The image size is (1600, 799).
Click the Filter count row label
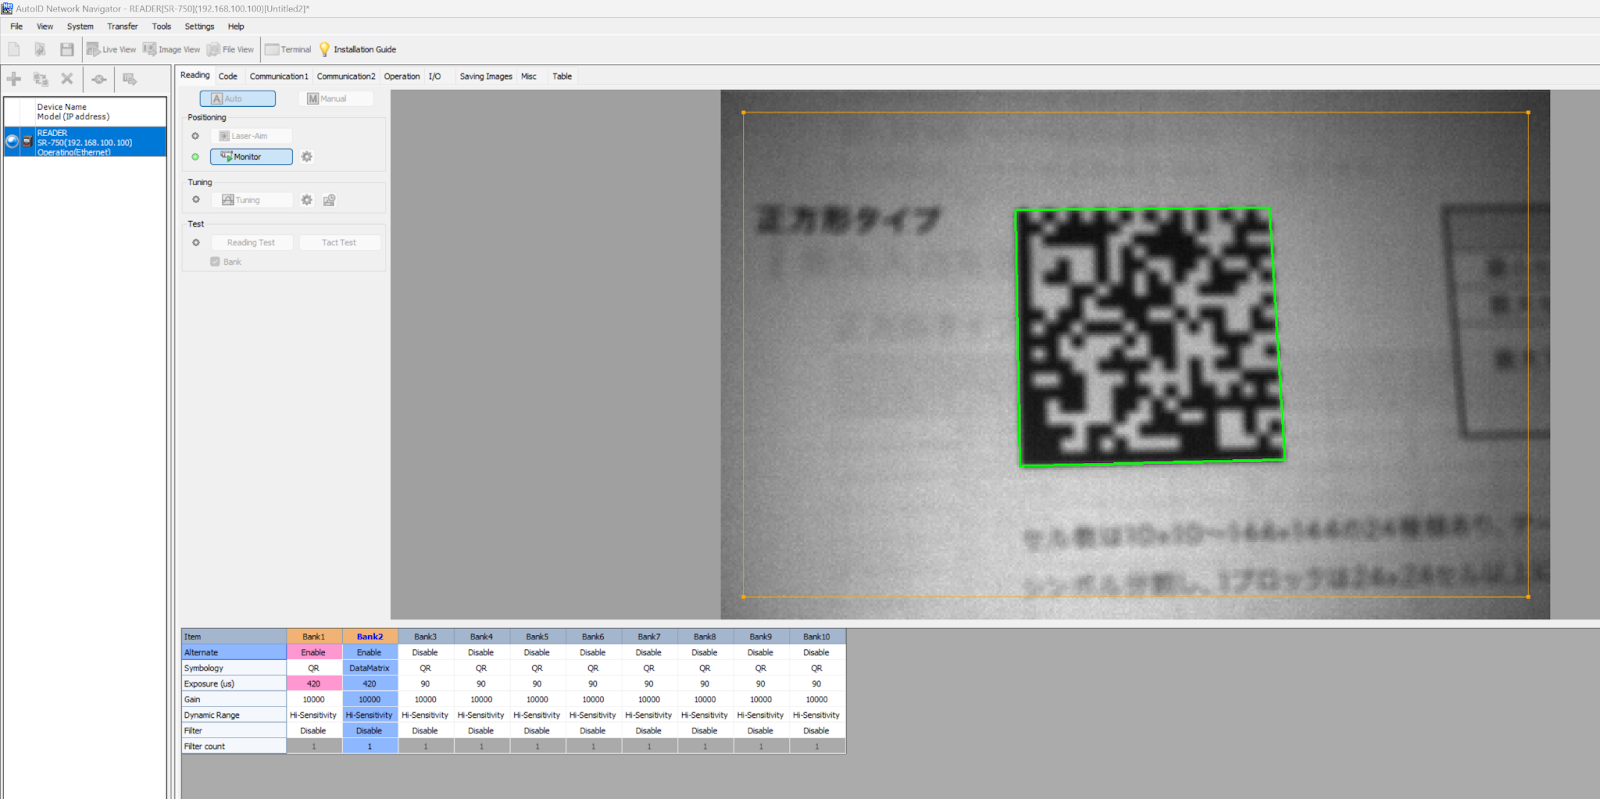coord(234,747)
